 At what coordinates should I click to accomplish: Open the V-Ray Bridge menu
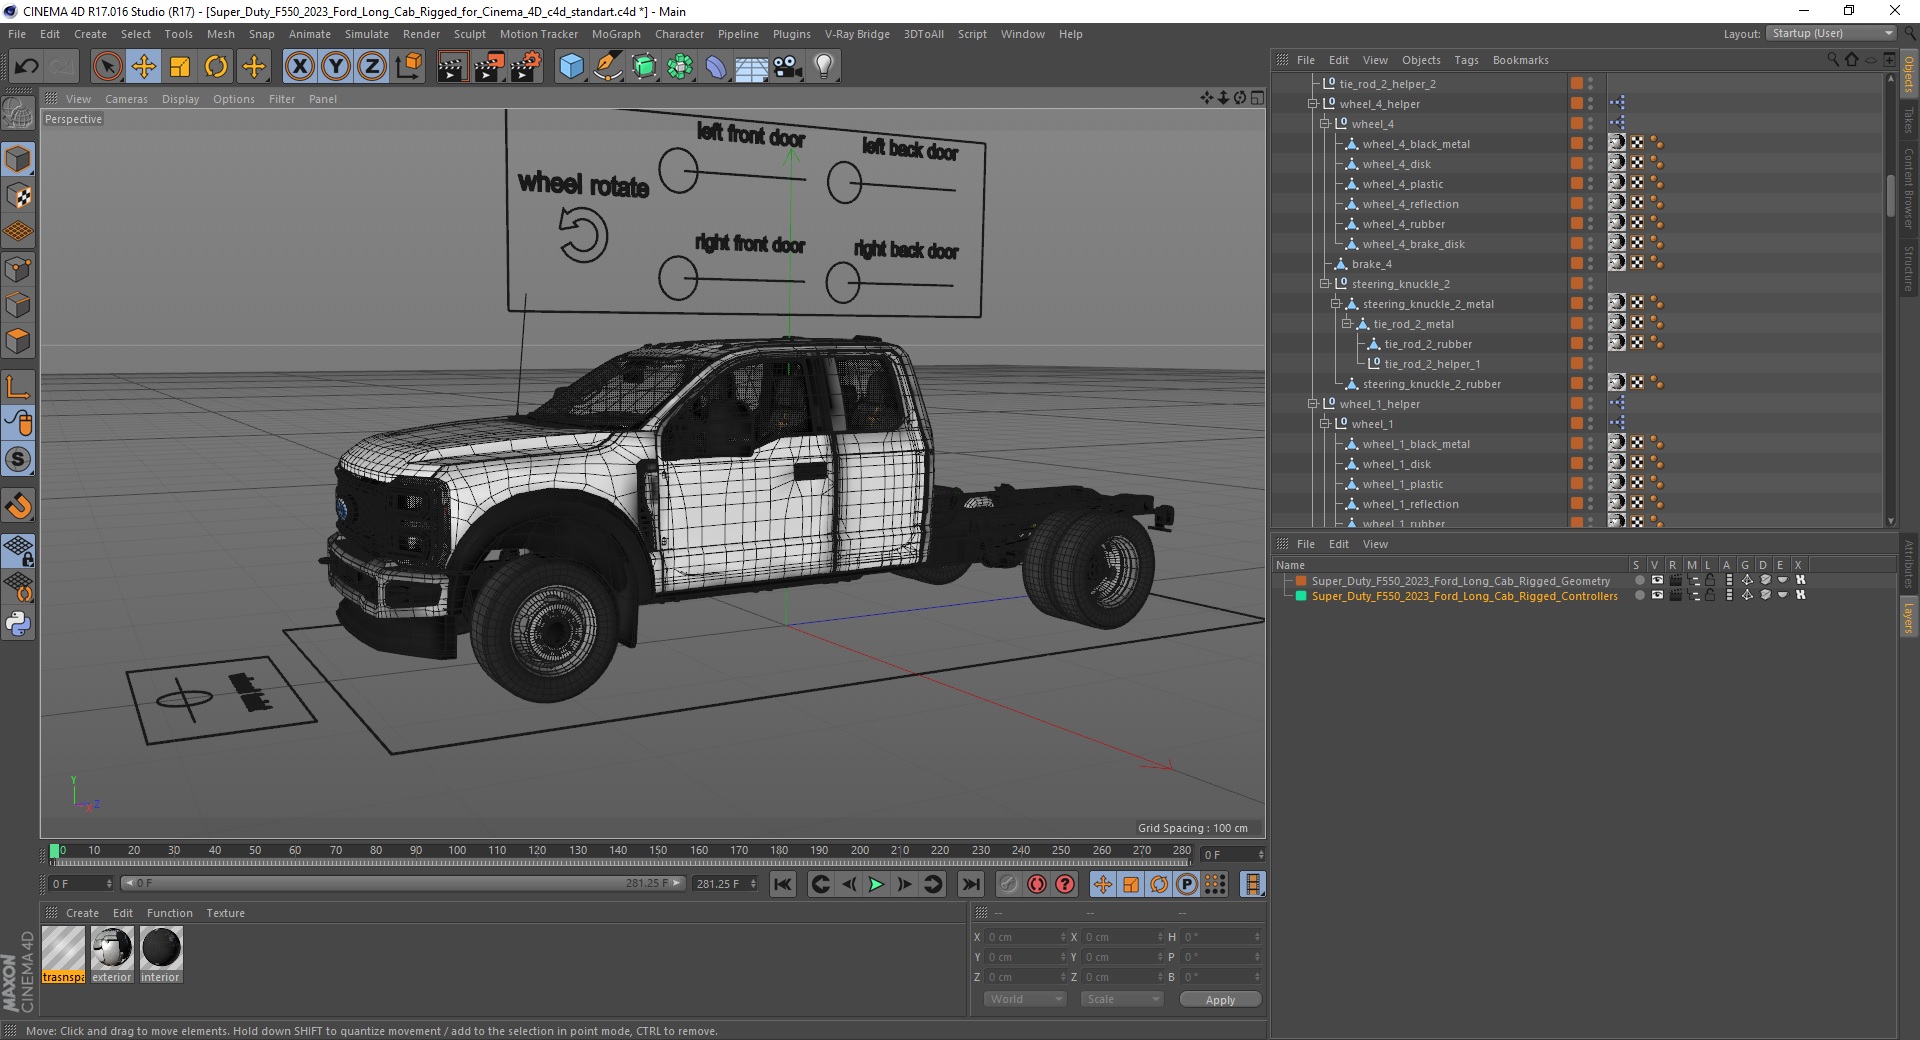coord(857,34)
